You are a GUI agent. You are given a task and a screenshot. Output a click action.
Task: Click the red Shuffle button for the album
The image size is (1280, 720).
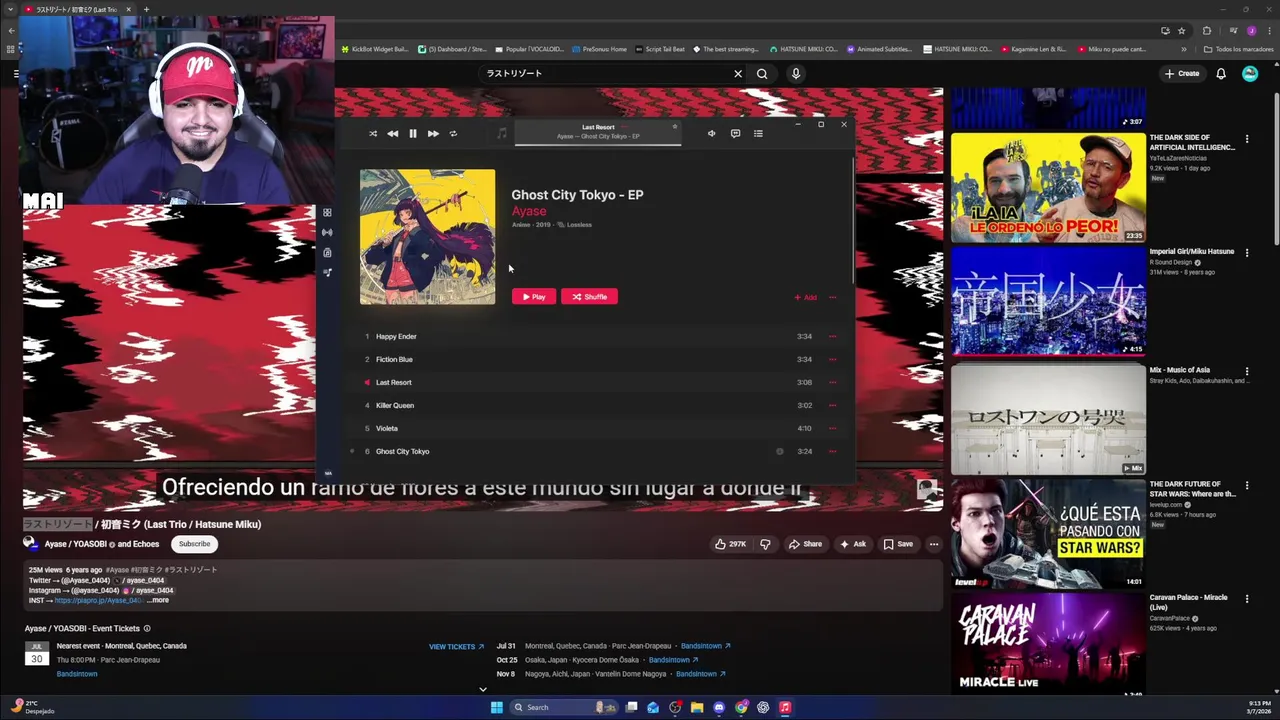[589, 297]
